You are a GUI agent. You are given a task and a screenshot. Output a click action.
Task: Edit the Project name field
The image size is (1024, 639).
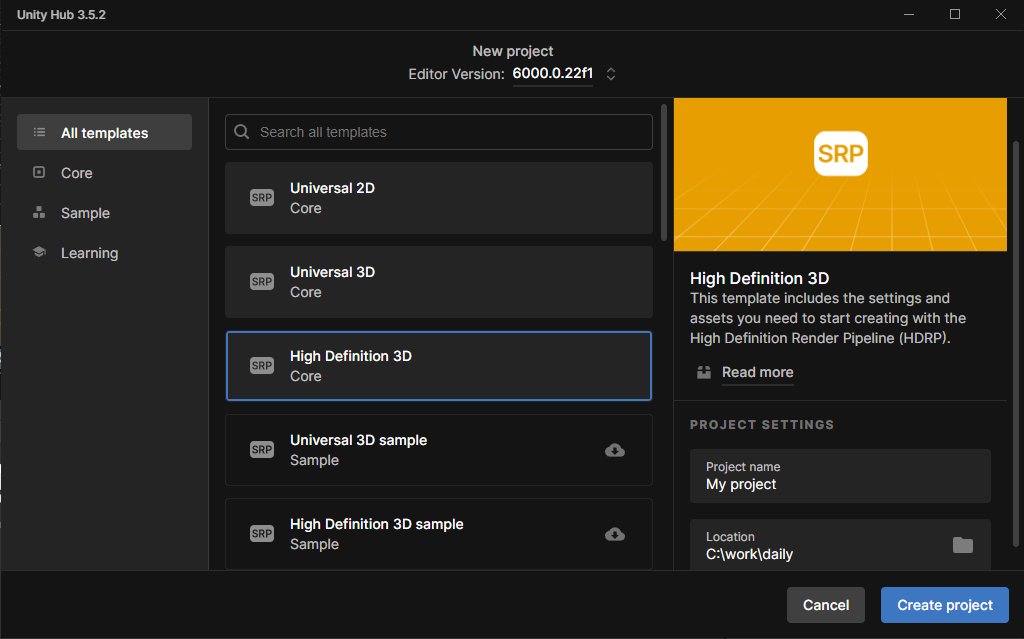tap(840, 476)
